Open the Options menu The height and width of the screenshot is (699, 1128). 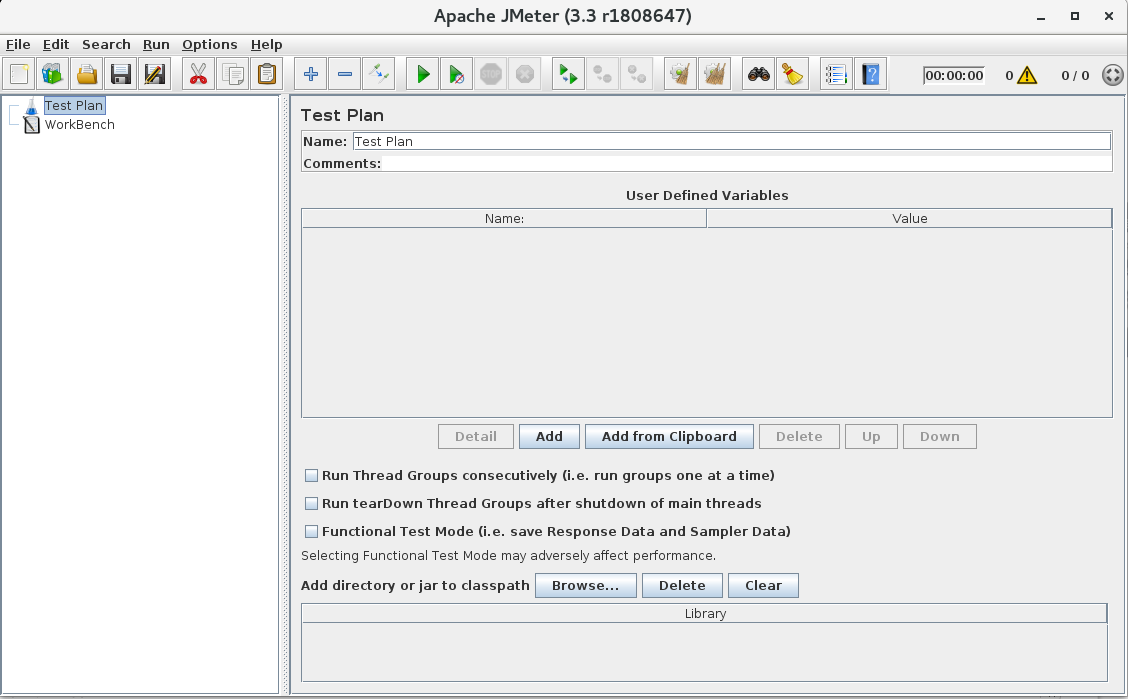click(209, 45)
